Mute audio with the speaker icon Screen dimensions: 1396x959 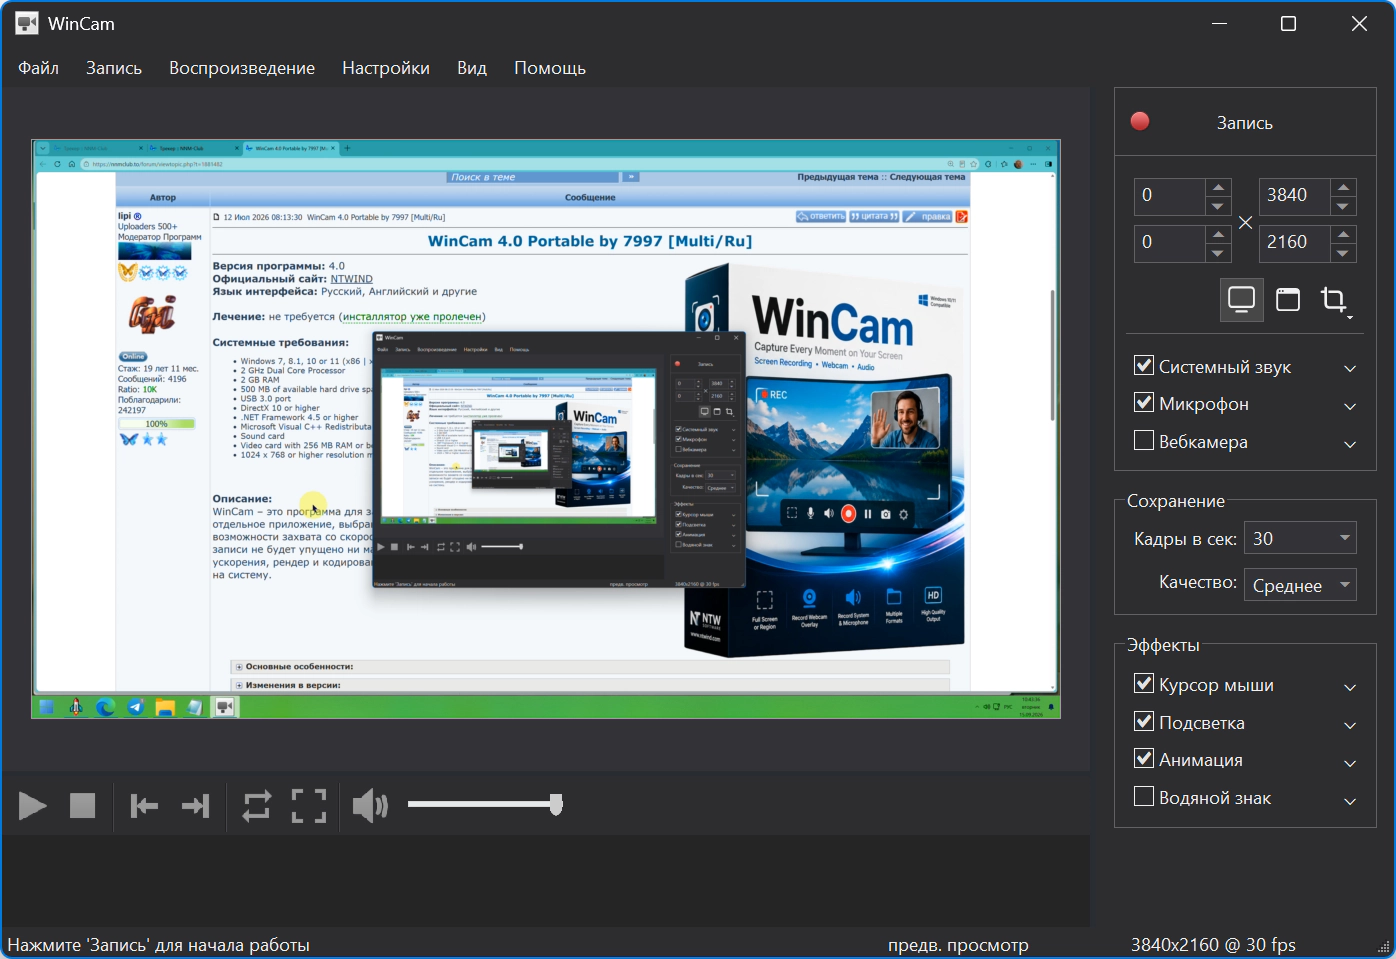tap(370, 805)
